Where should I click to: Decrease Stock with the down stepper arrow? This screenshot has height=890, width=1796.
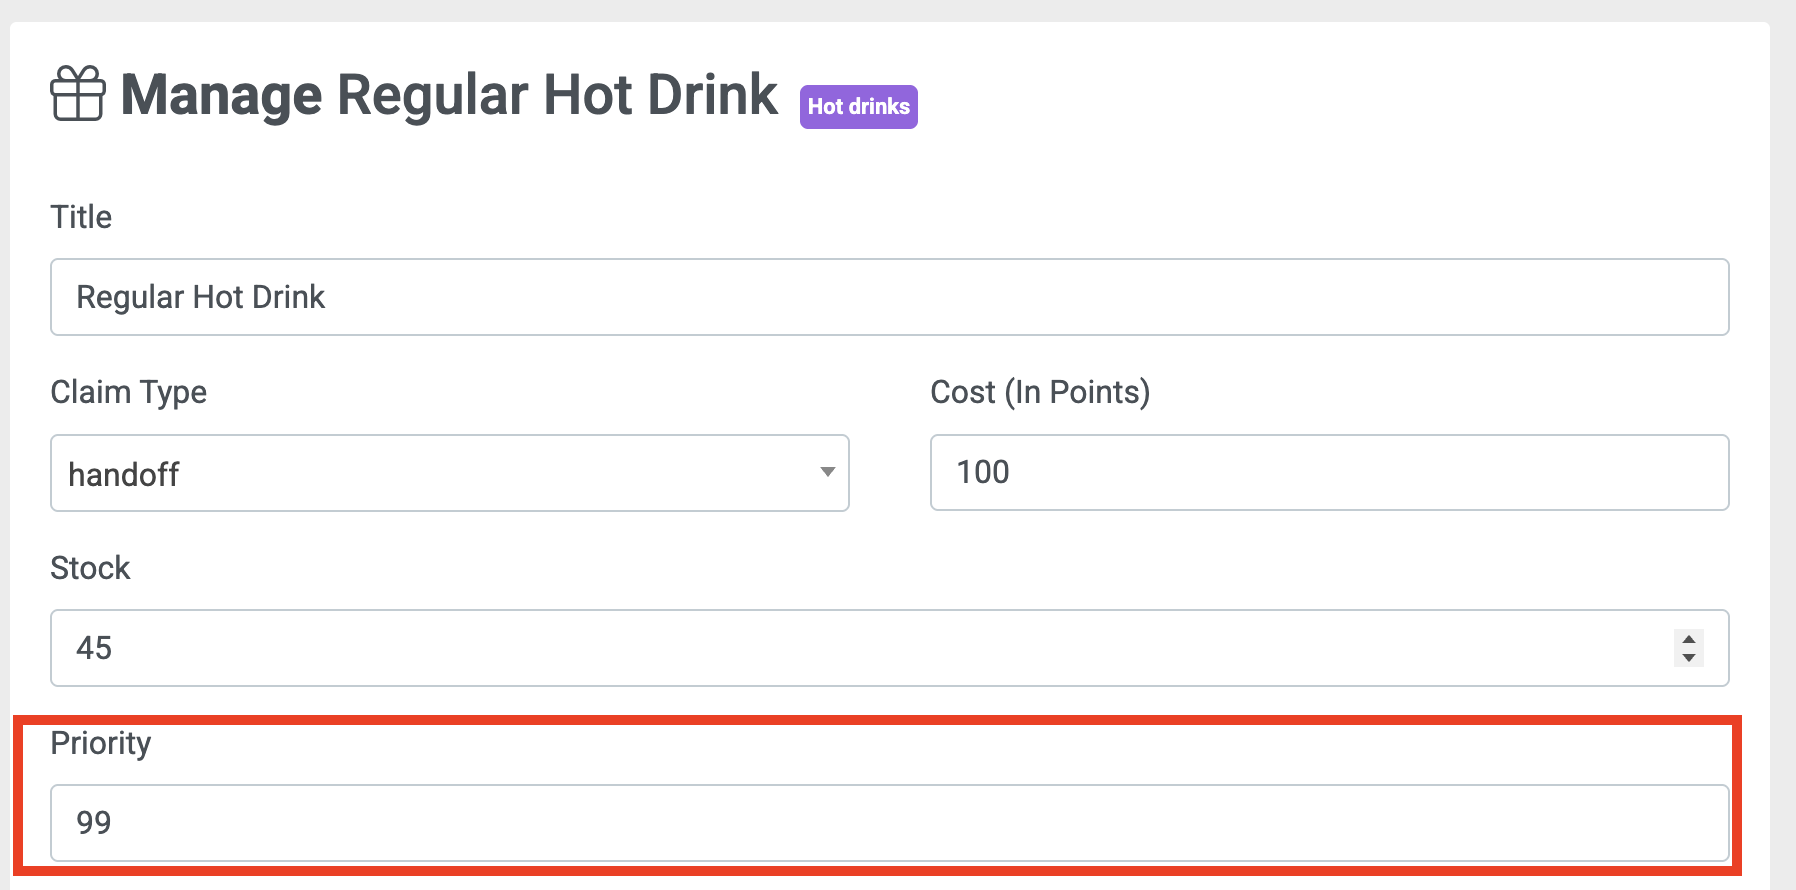pyautogui.click(x=1689, y=657)
